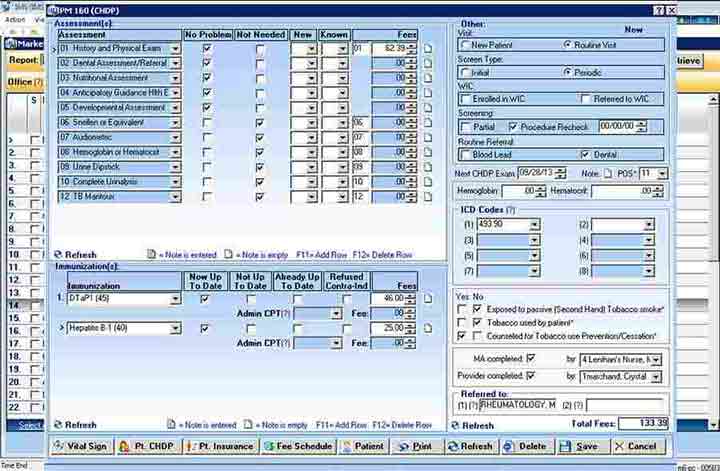Click Print in bottom toolbar

(x=416, y=446)
